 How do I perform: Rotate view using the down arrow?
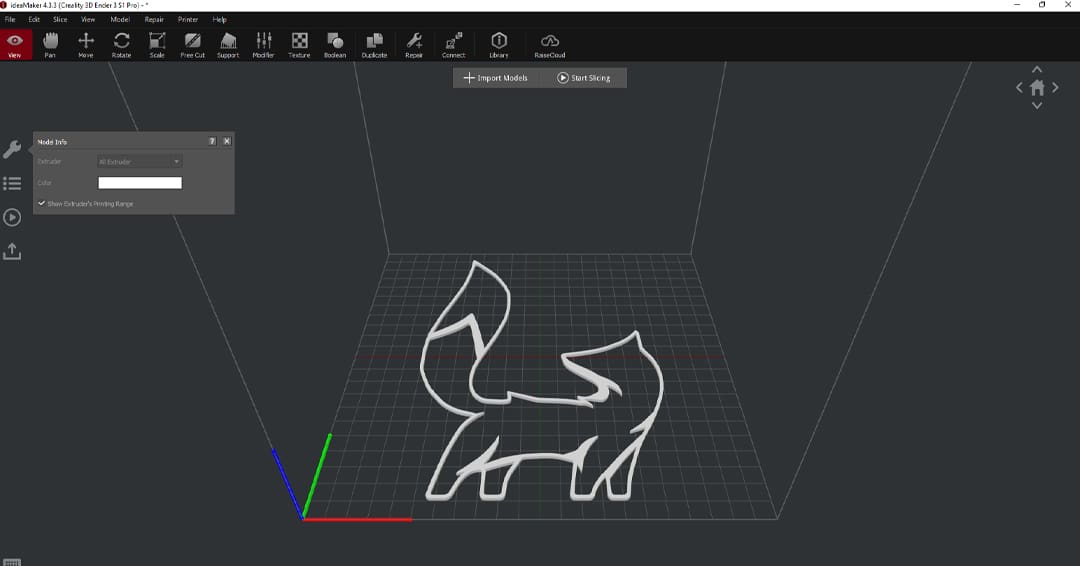[x=1037, y=105]
